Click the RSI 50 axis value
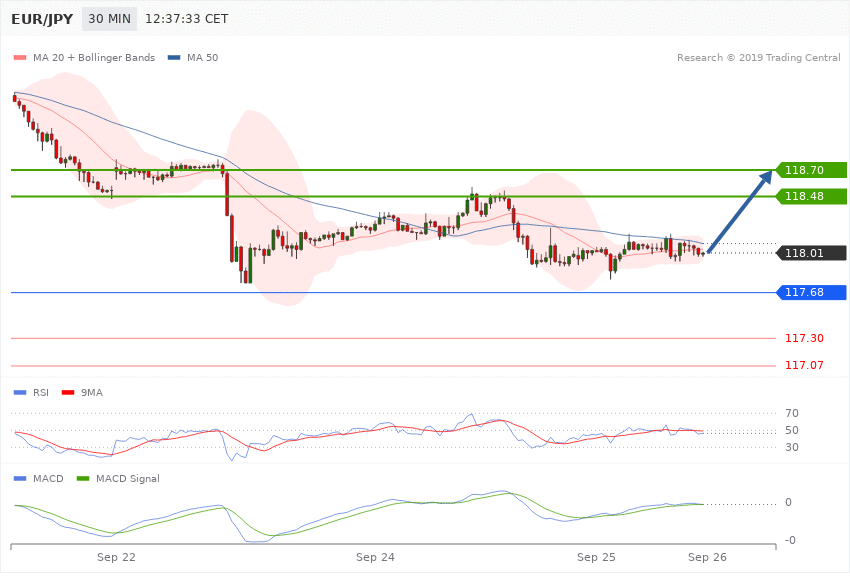The width and height of the screenshot is (850, 576). pos(791,430)
